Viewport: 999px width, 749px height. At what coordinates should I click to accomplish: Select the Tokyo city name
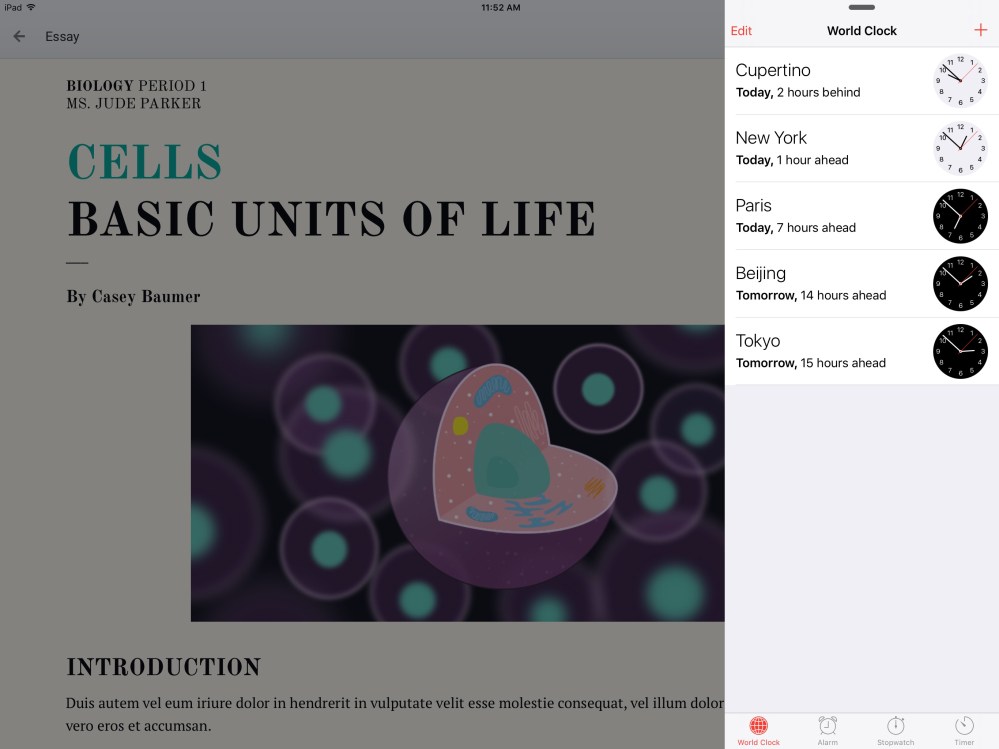point(758,341)
